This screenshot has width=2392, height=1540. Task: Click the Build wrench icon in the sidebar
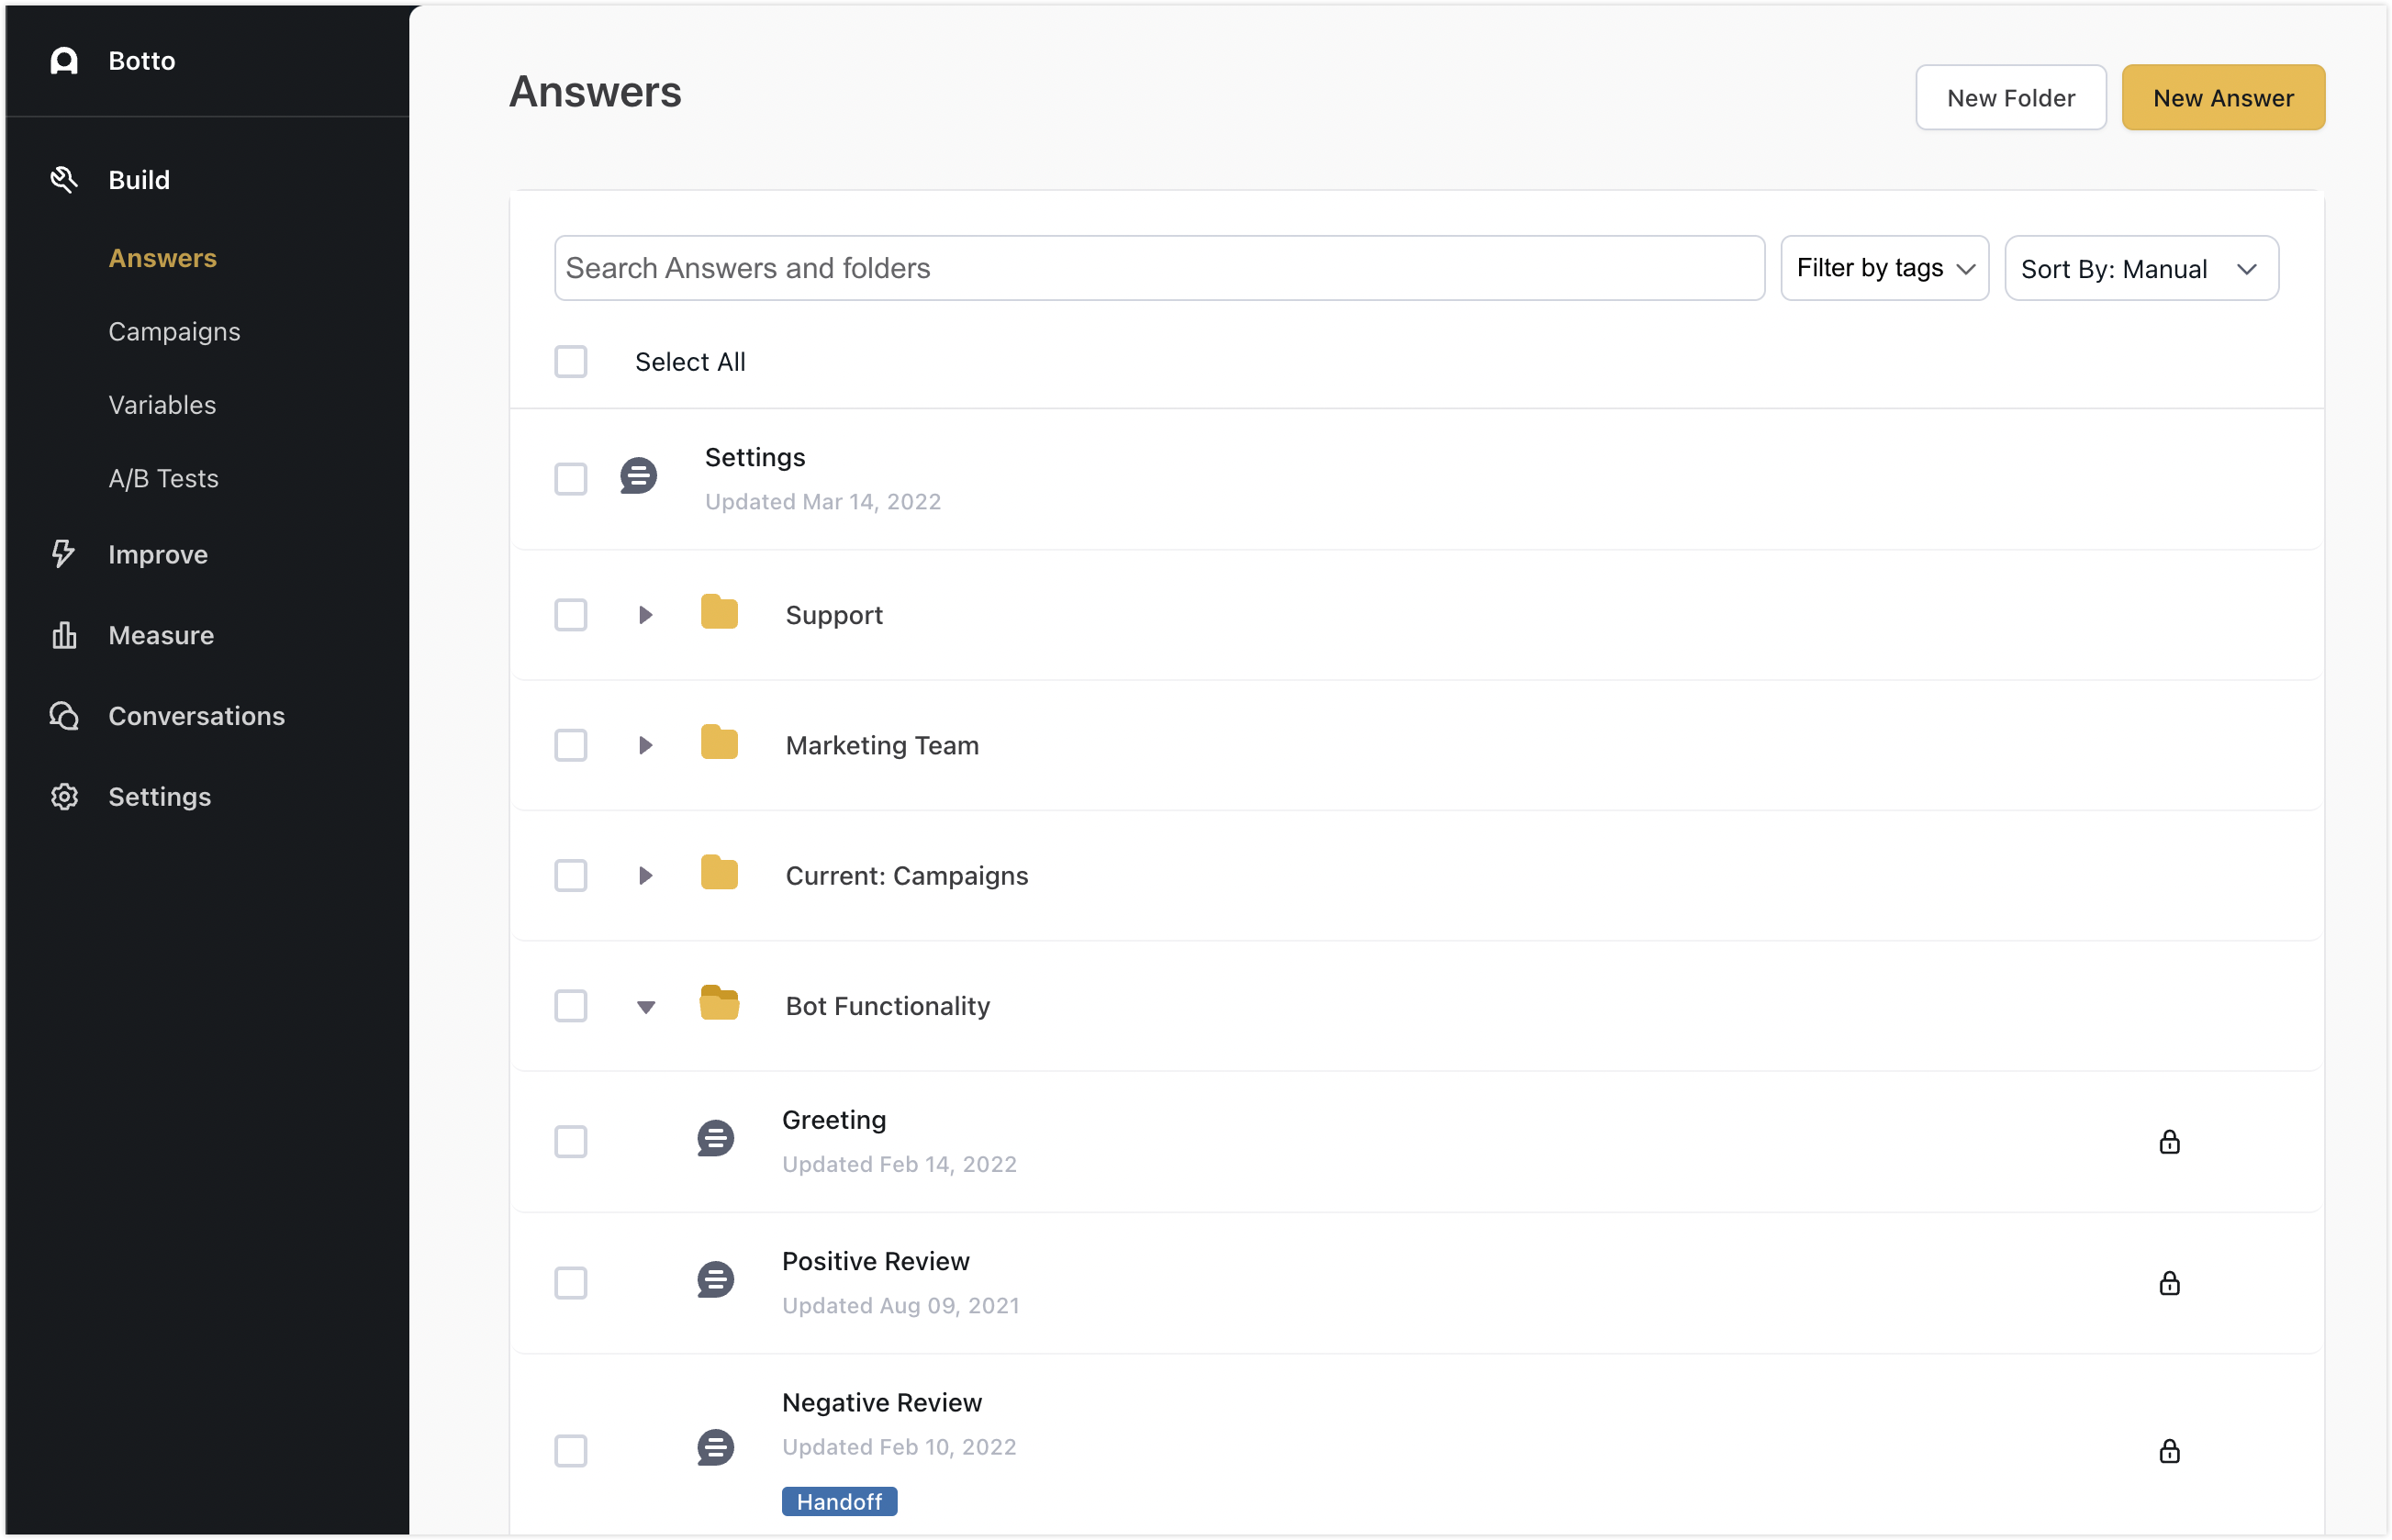coord(64,180)
